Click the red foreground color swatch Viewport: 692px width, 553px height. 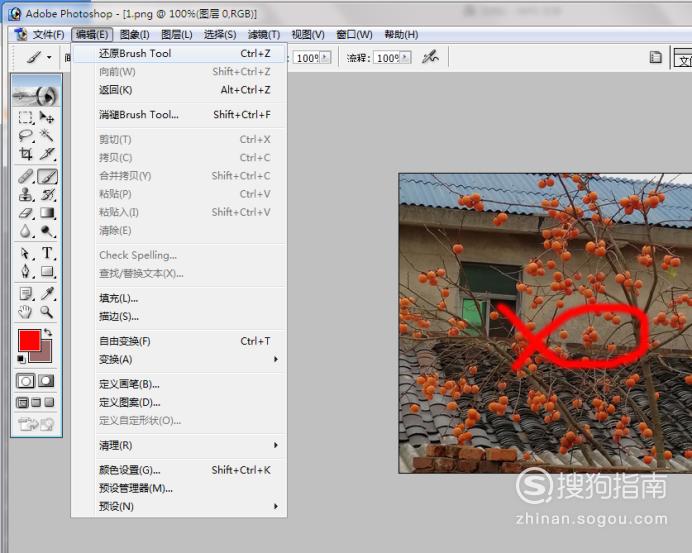point(30,340)
